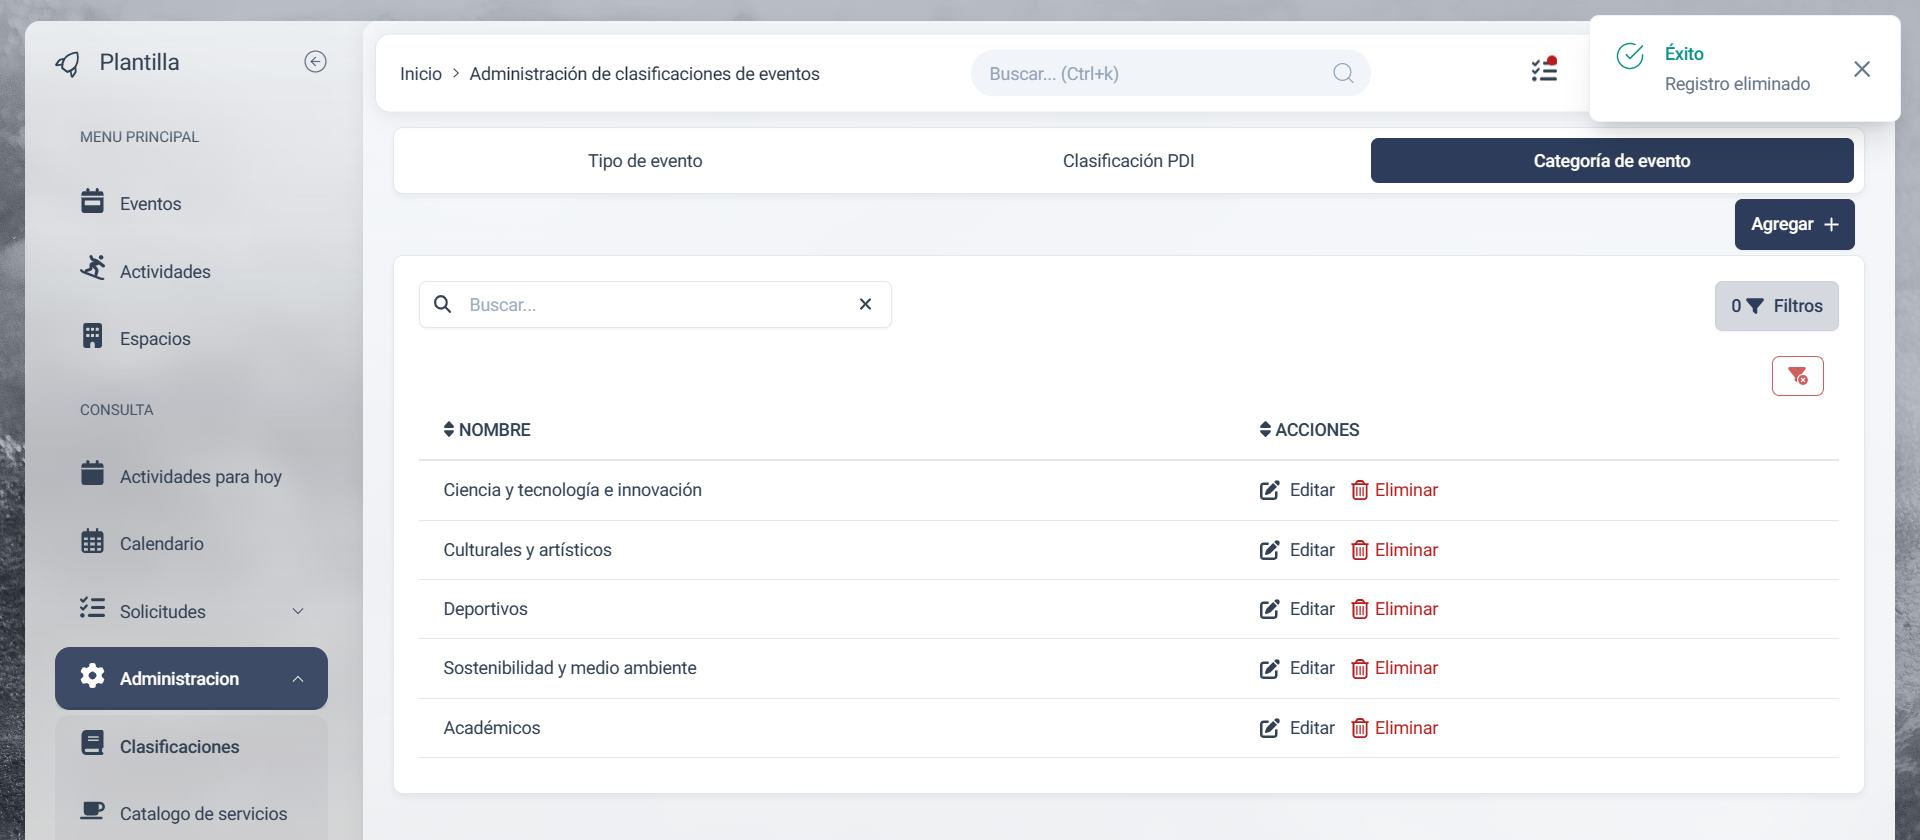Image resolution: width=1920 pixels, height=840 pixels.
Task: Open Actividades in the main menu
Action: (191, 271)
